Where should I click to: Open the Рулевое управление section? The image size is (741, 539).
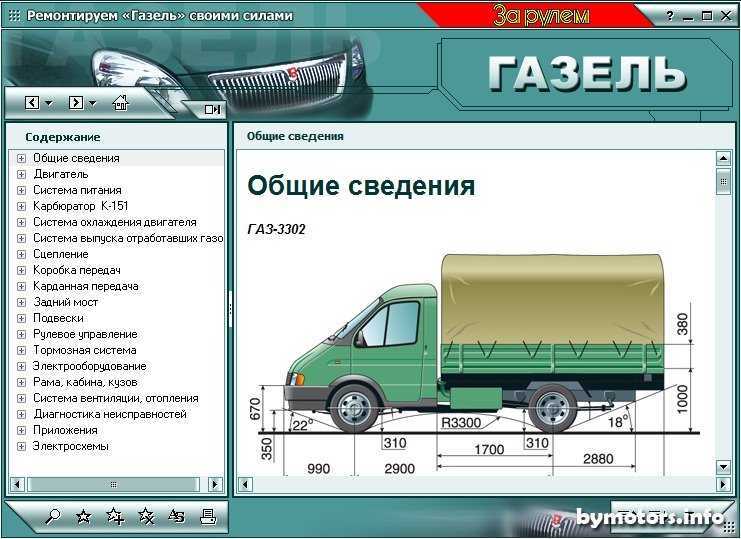coord(85,334)
